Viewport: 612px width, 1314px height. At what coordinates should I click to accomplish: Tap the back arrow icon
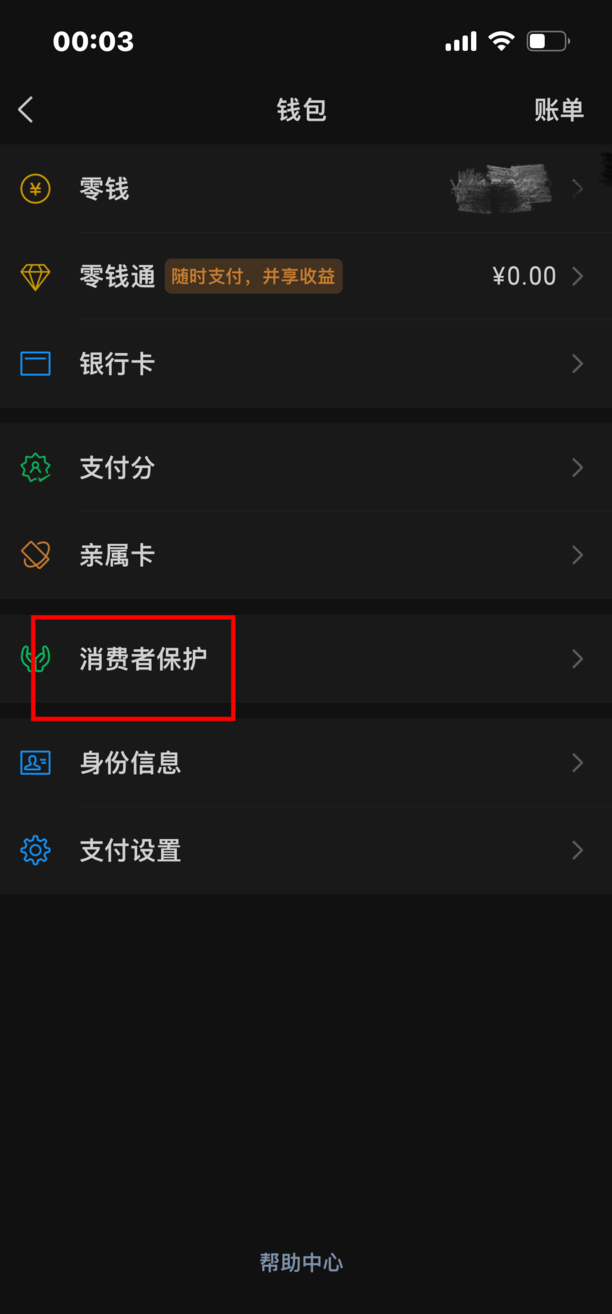point(26,110)
